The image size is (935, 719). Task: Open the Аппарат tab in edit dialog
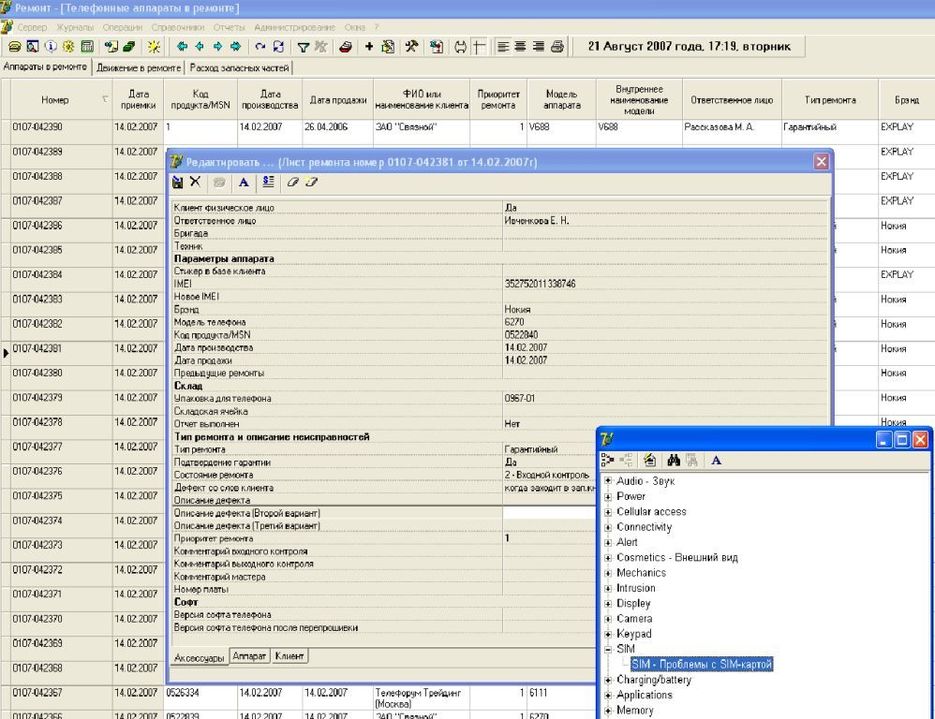click(249, 656)
